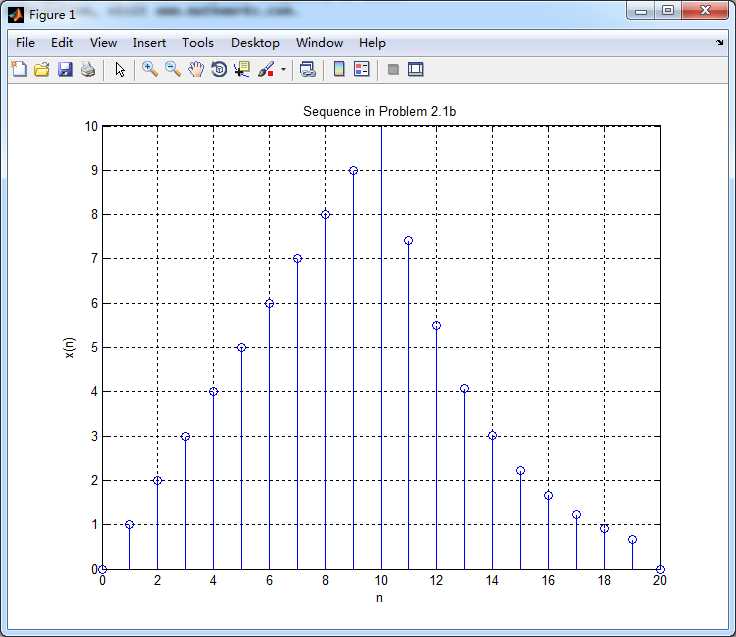This screenshot has width=736, height=637.
Task: Open a file with the folder icon
Action: point(42,69)
